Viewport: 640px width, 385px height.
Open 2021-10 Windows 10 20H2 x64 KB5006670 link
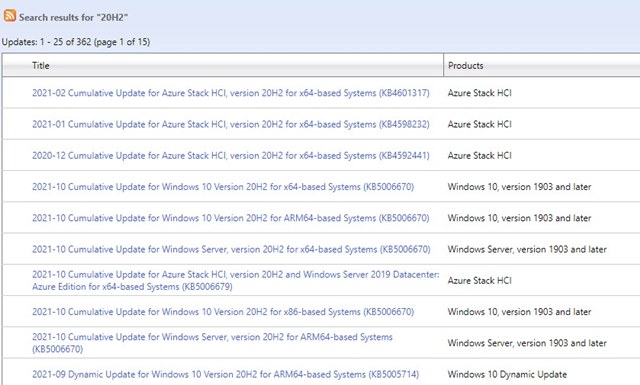point(223,187)
